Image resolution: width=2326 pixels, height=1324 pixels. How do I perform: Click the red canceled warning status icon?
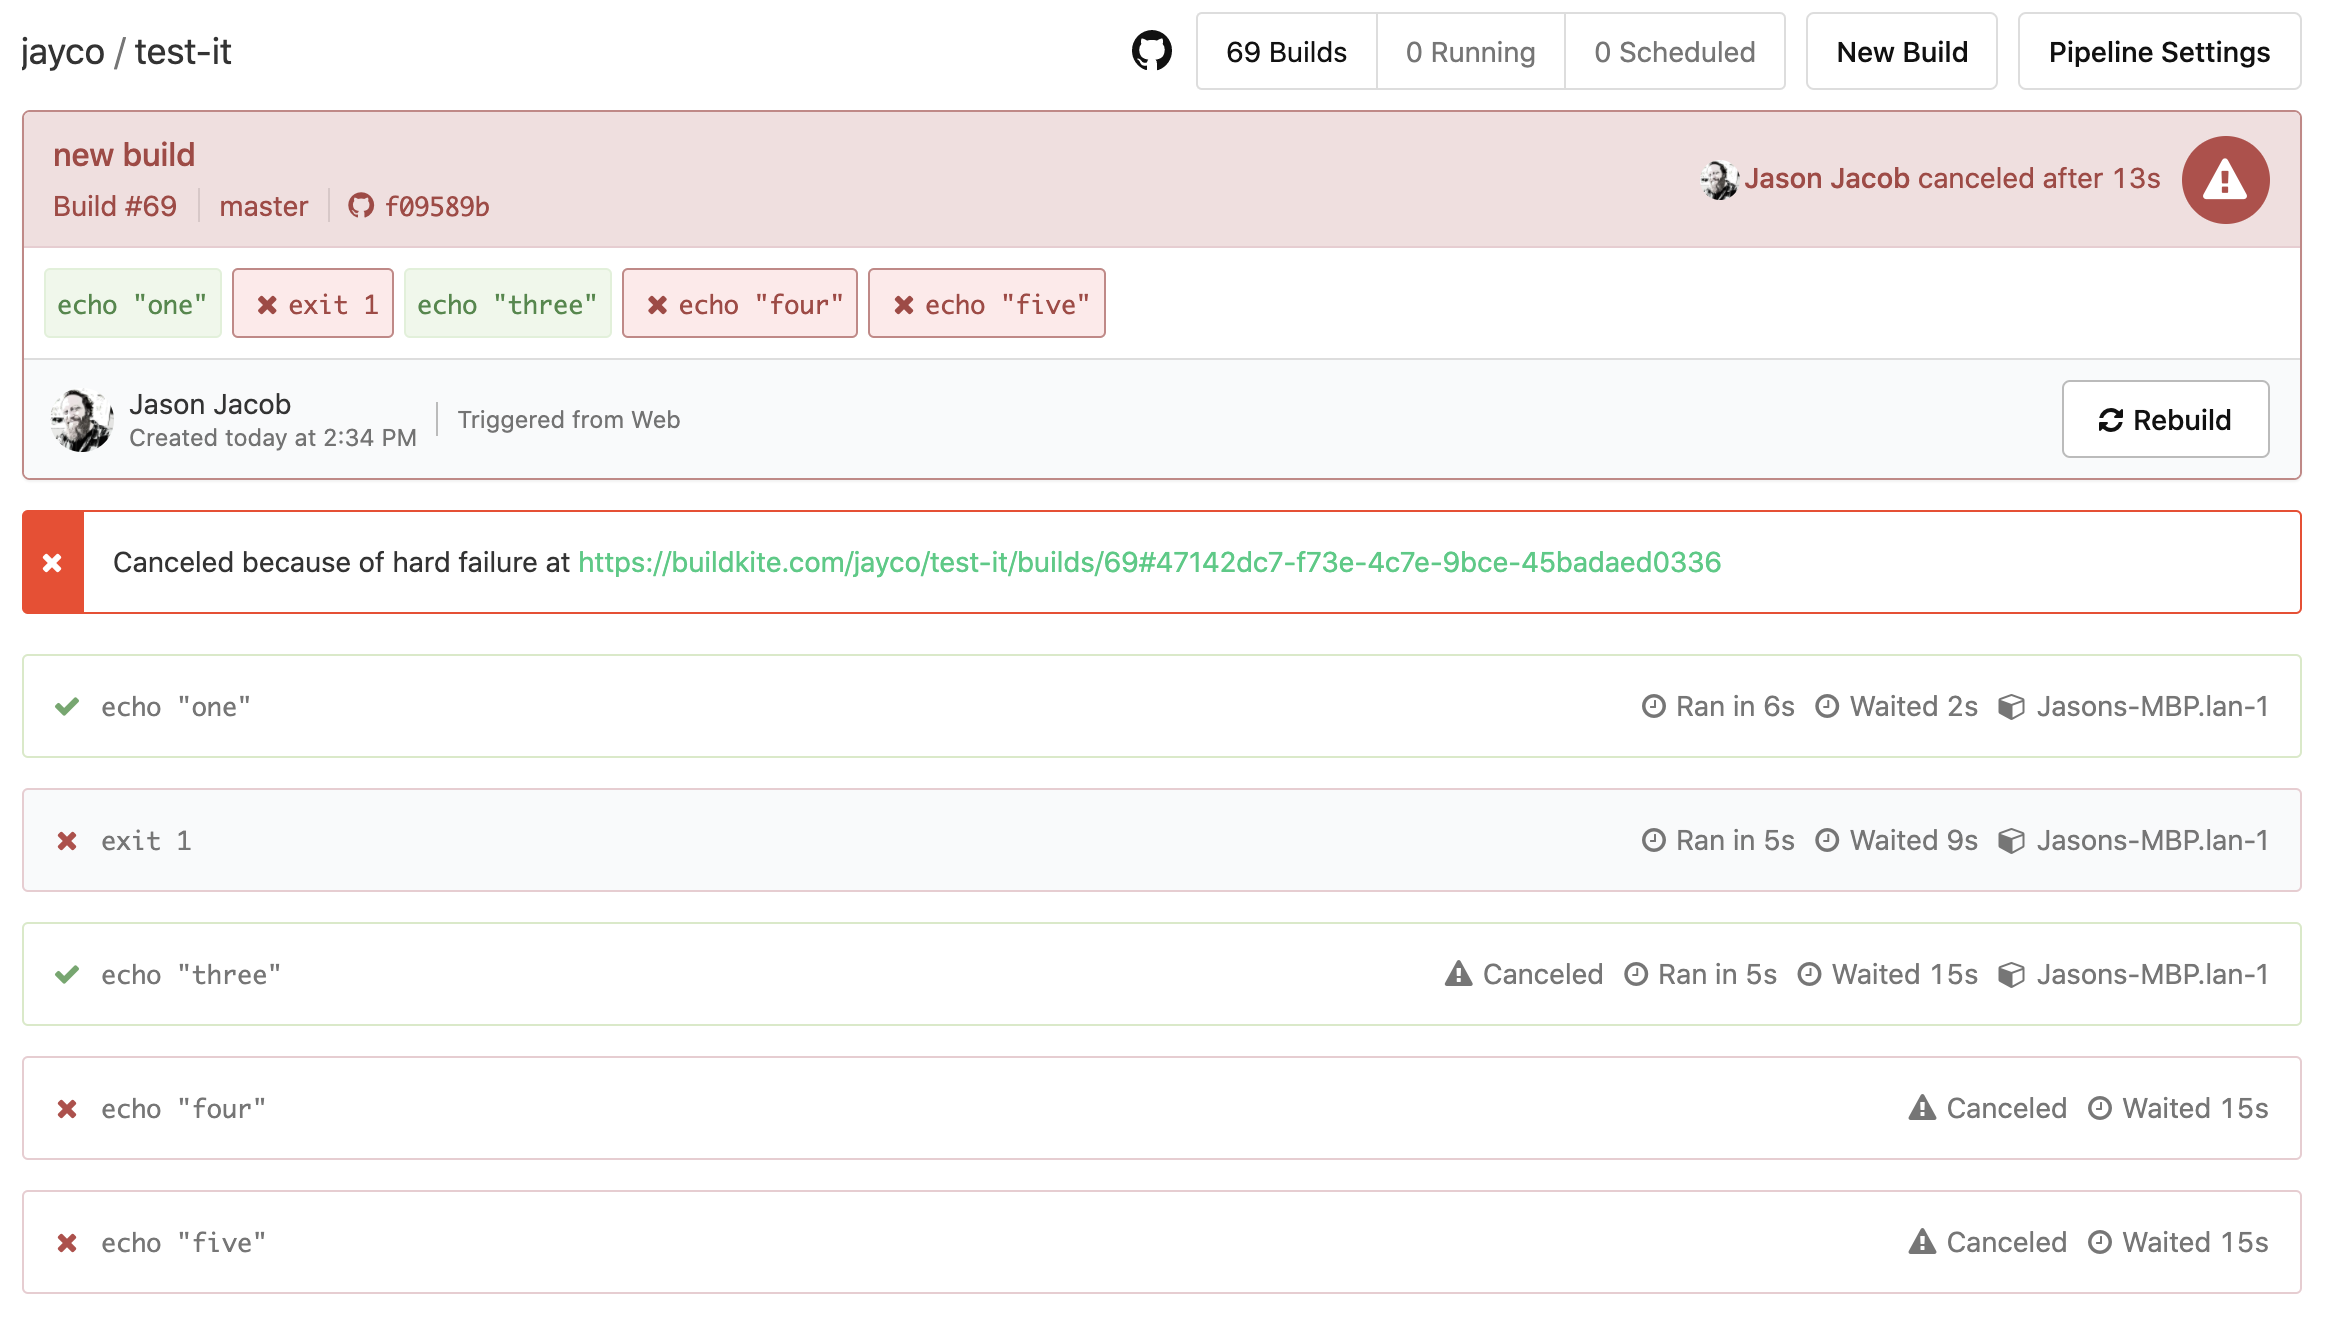[2225, 180]
